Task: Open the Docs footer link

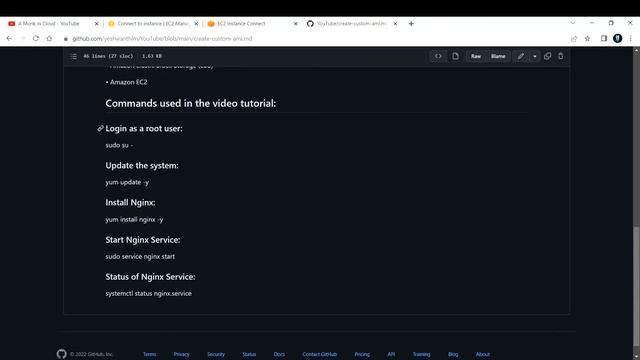Action: coord(279,354)
